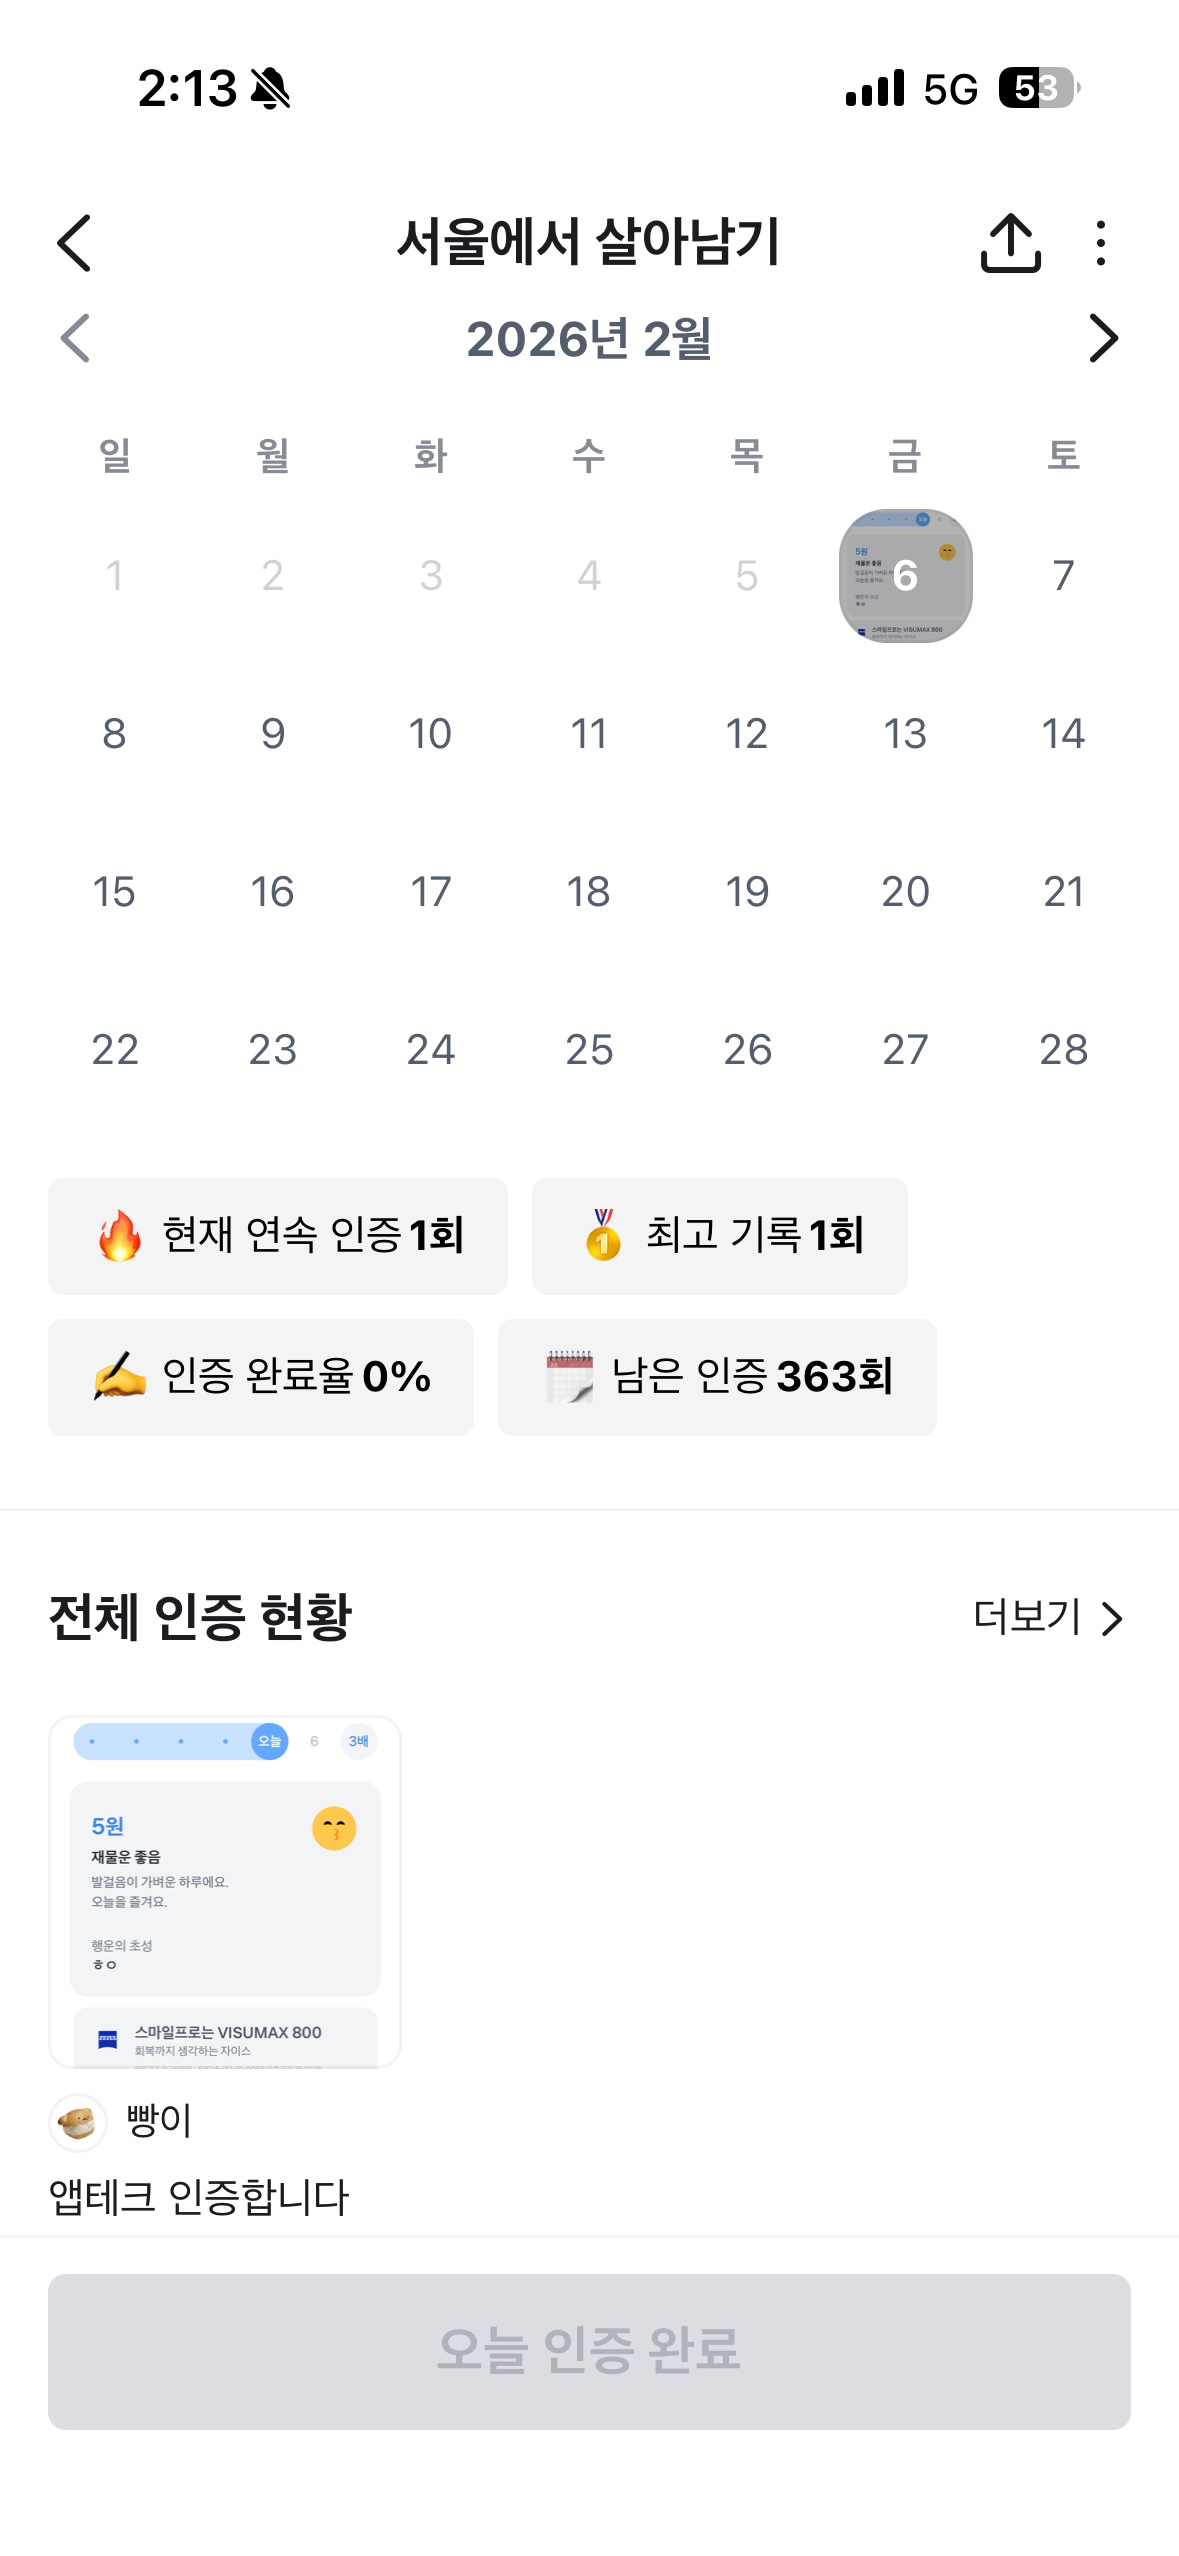Image resolution: width=1179 pixels, height=2556 pixels.
Task: Open the certification screenshot thumbnail
Action: pos(225,1891)
